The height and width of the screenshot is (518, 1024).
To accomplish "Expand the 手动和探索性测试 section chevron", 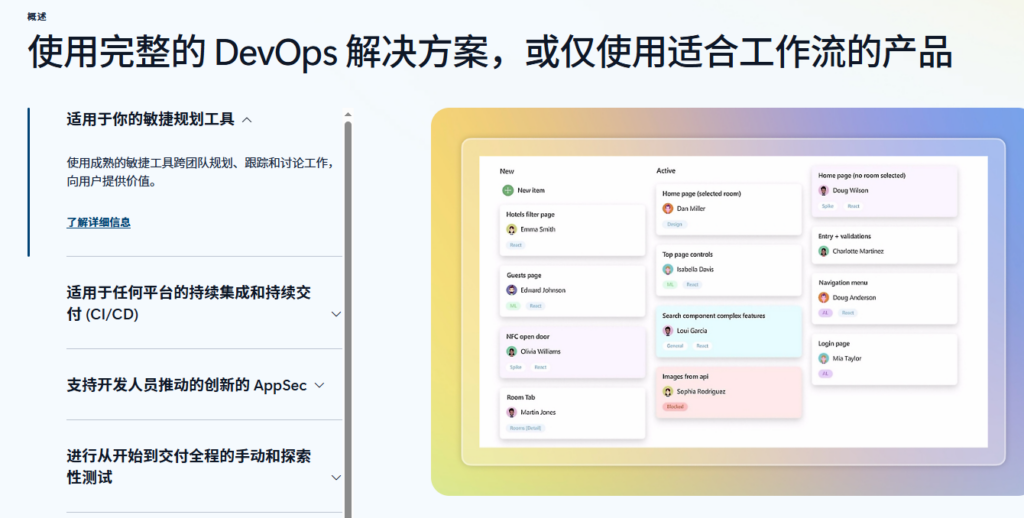I will click(336, 478).
